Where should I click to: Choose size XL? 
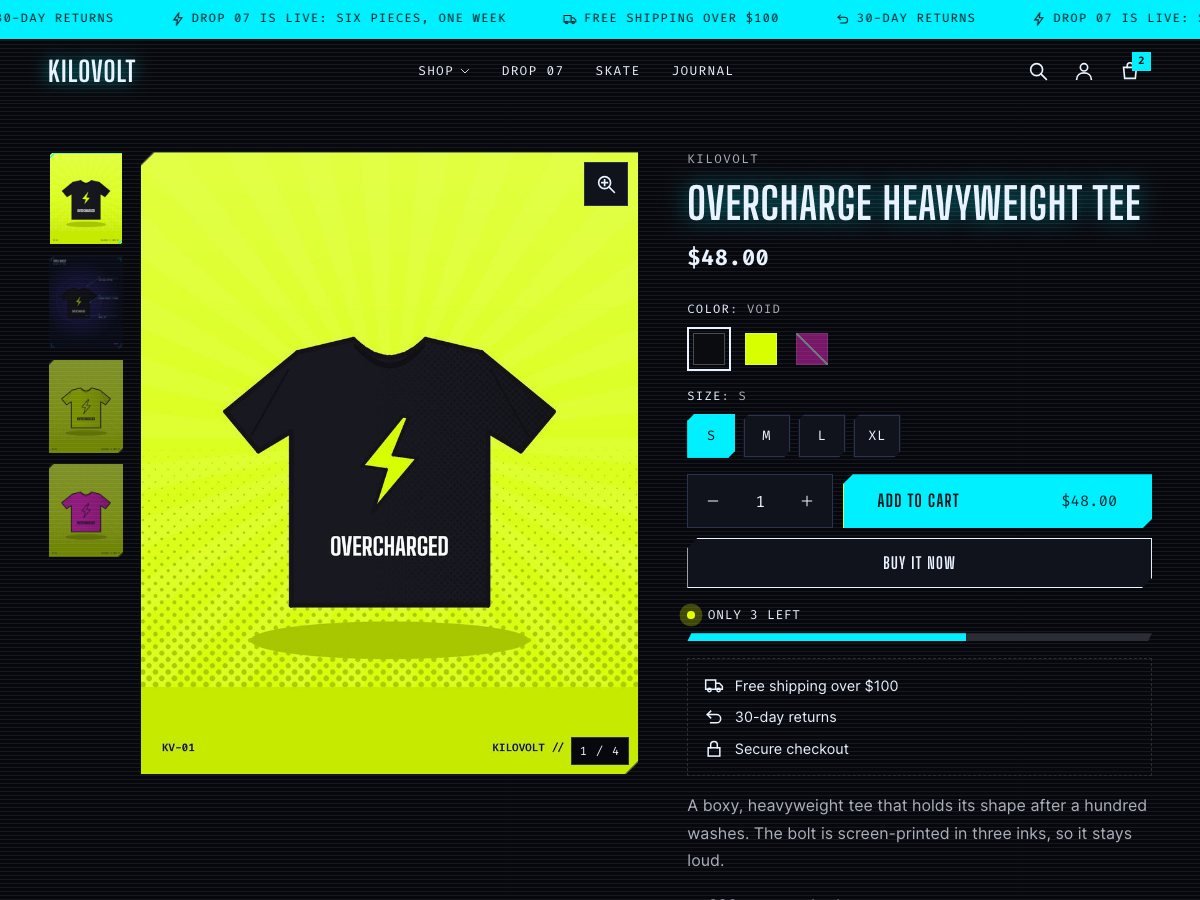[x=877, y=436]
